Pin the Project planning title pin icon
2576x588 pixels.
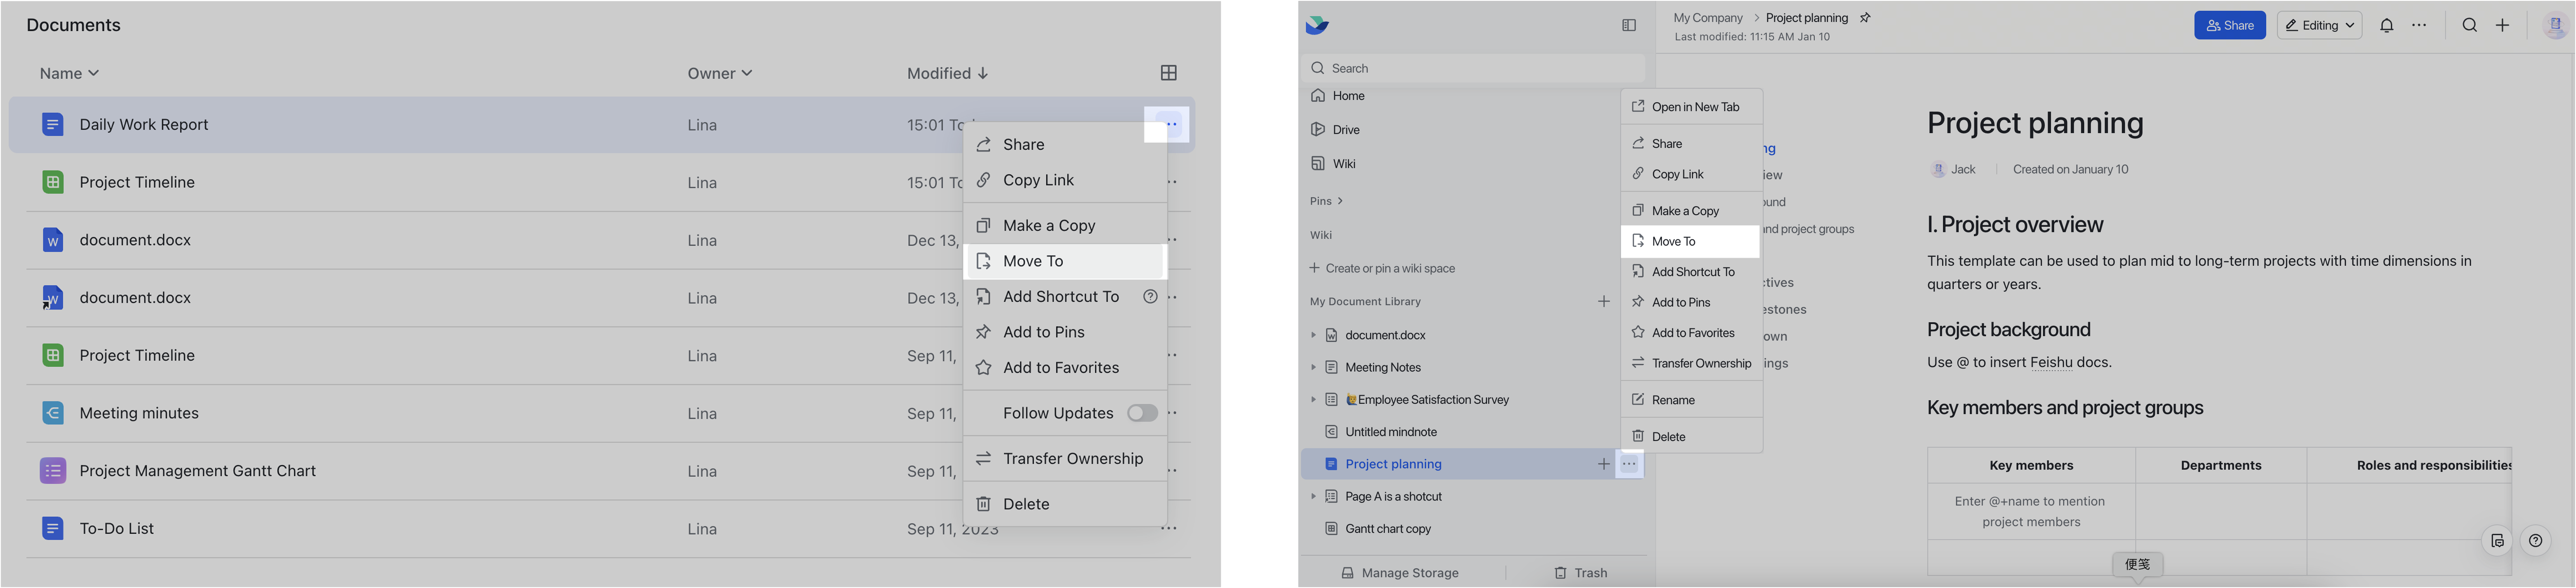1864,18
